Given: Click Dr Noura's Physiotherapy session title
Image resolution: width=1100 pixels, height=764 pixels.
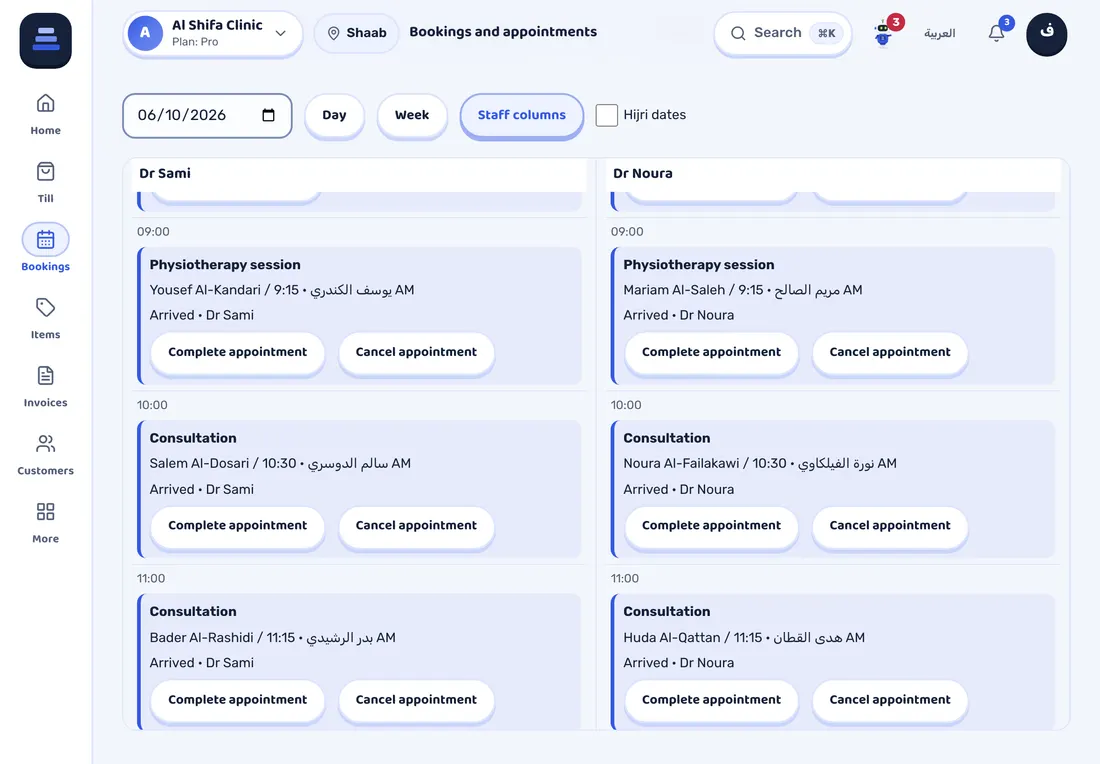Looking at the screenshot, I should [x=699, y=264].
